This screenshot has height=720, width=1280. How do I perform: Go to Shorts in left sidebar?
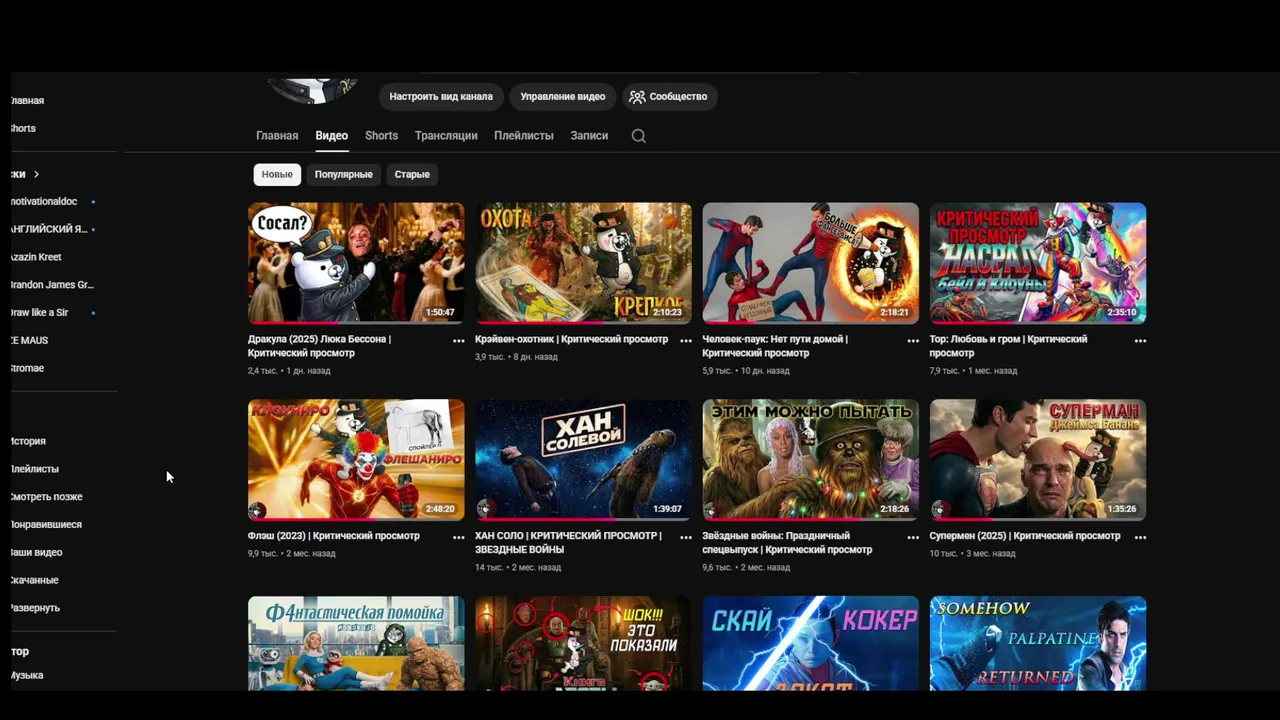click(x=23, y=129)
